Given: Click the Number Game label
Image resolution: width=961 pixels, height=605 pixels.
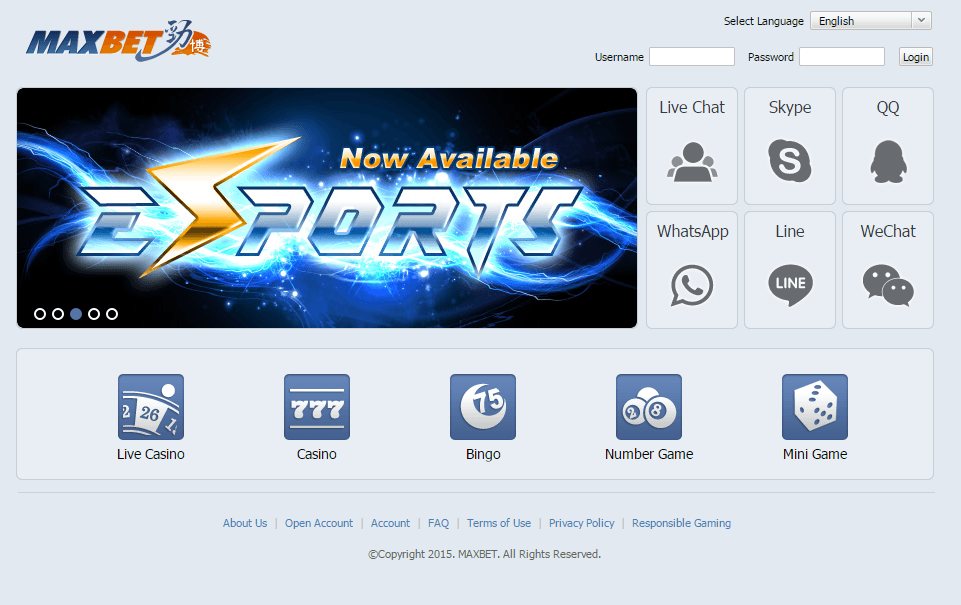Looking at the screenshot, I should pyautogui.click(x=649, y=454).
